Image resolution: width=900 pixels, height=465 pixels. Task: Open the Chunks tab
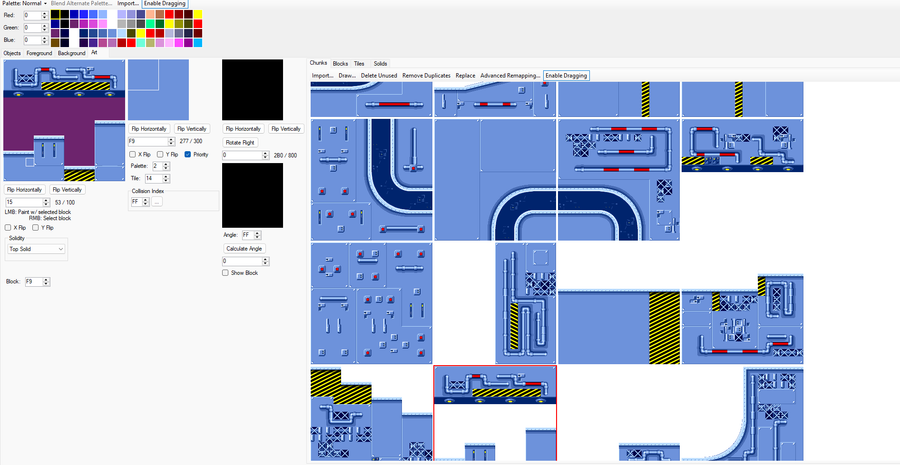pos(319,63)
